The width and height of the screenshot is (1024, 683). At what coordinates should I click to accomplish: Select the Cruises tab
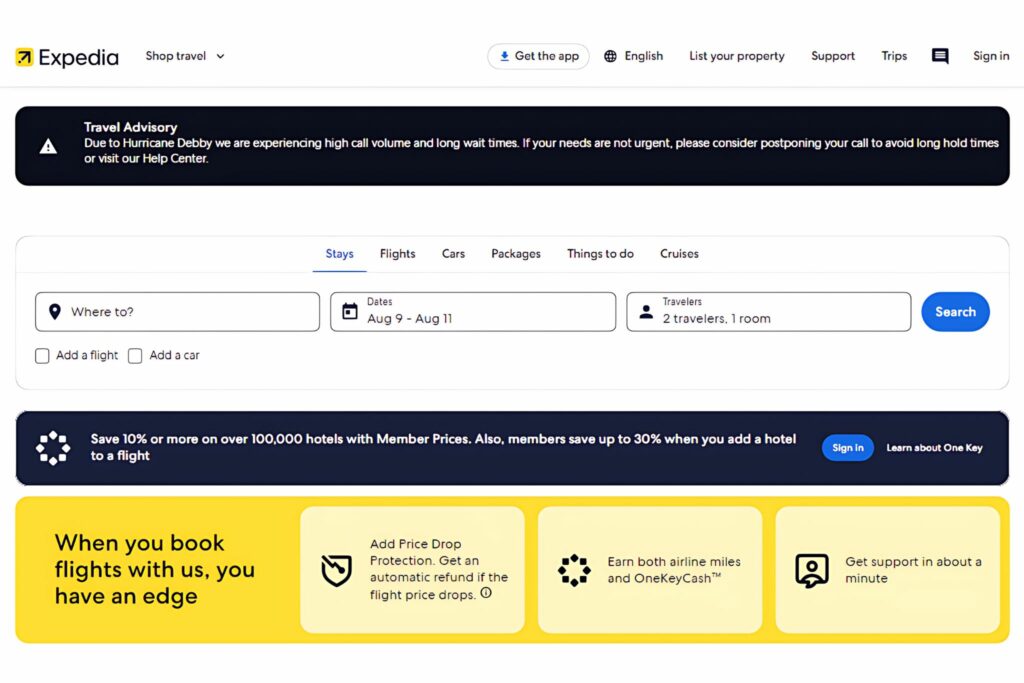(x=679, y=254)
